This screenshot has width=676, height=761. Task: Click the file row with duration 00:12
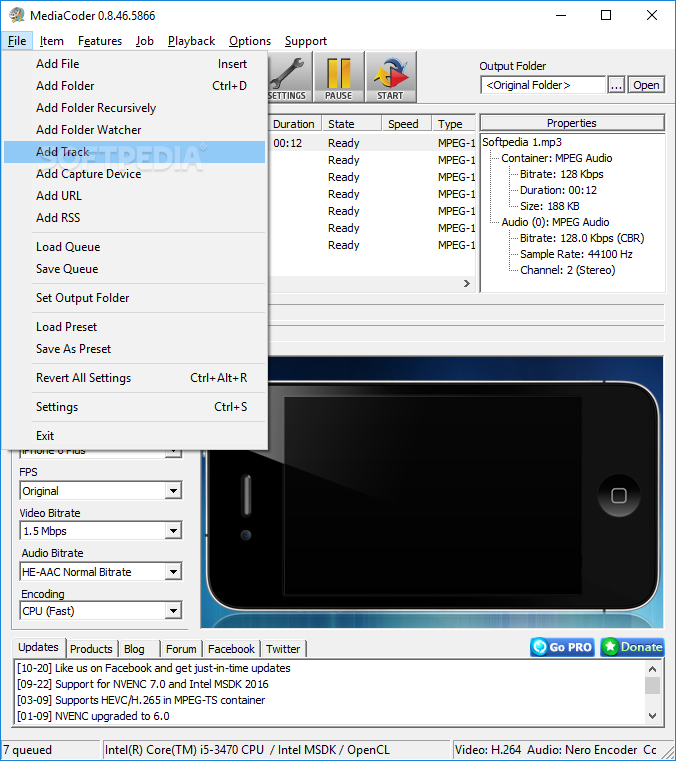(372, 143)
